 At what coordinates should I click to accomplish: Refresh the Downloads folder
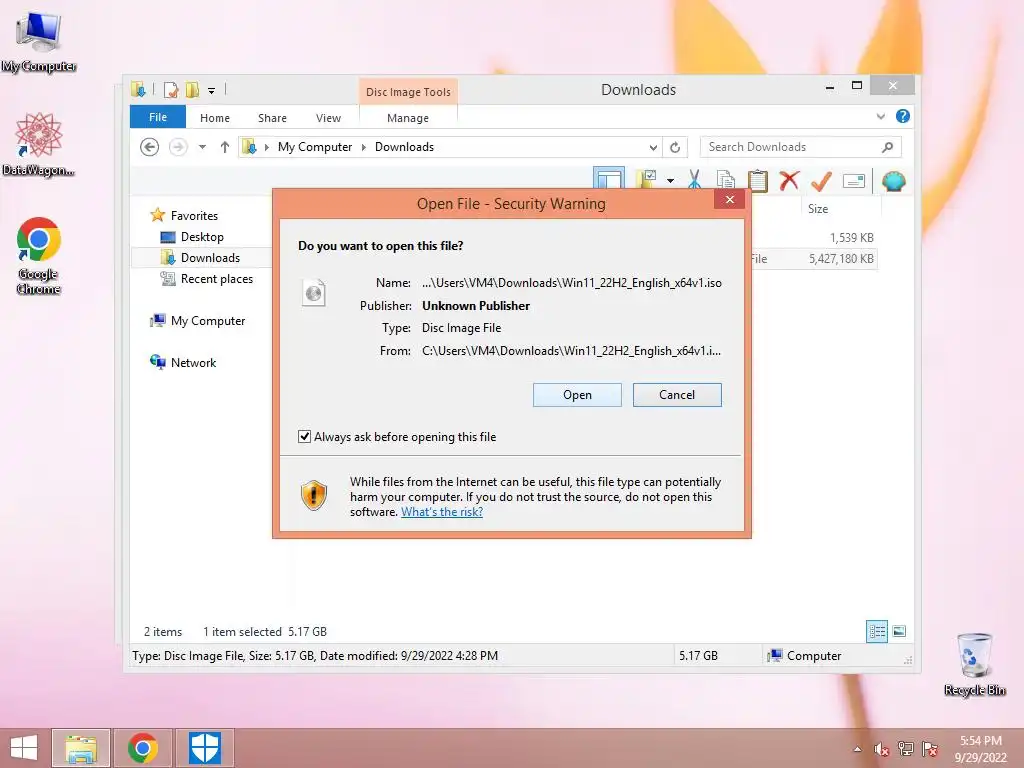pos(675,148)
